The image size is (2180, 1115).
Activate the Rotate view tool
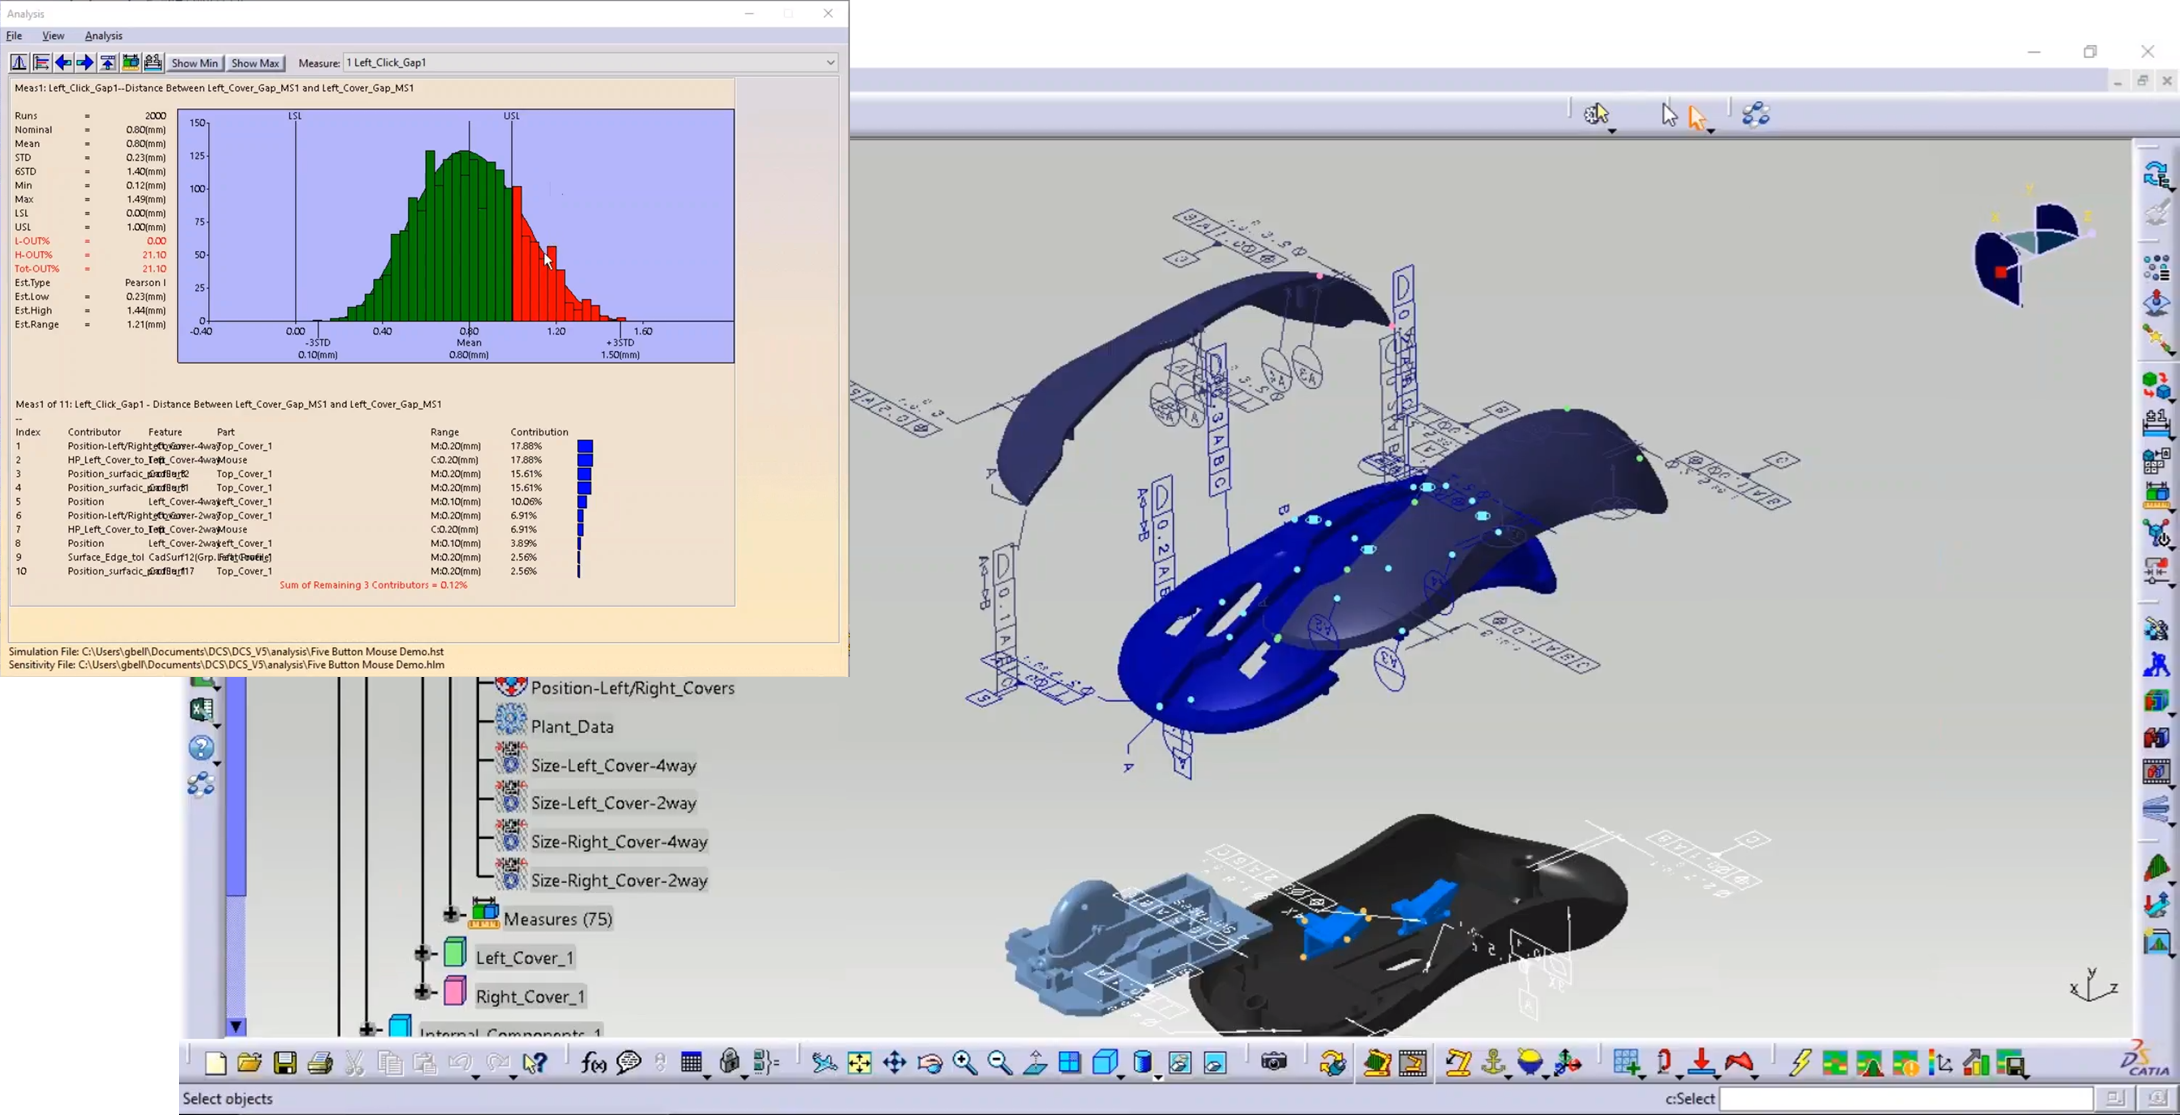(x=929, y=1063)
